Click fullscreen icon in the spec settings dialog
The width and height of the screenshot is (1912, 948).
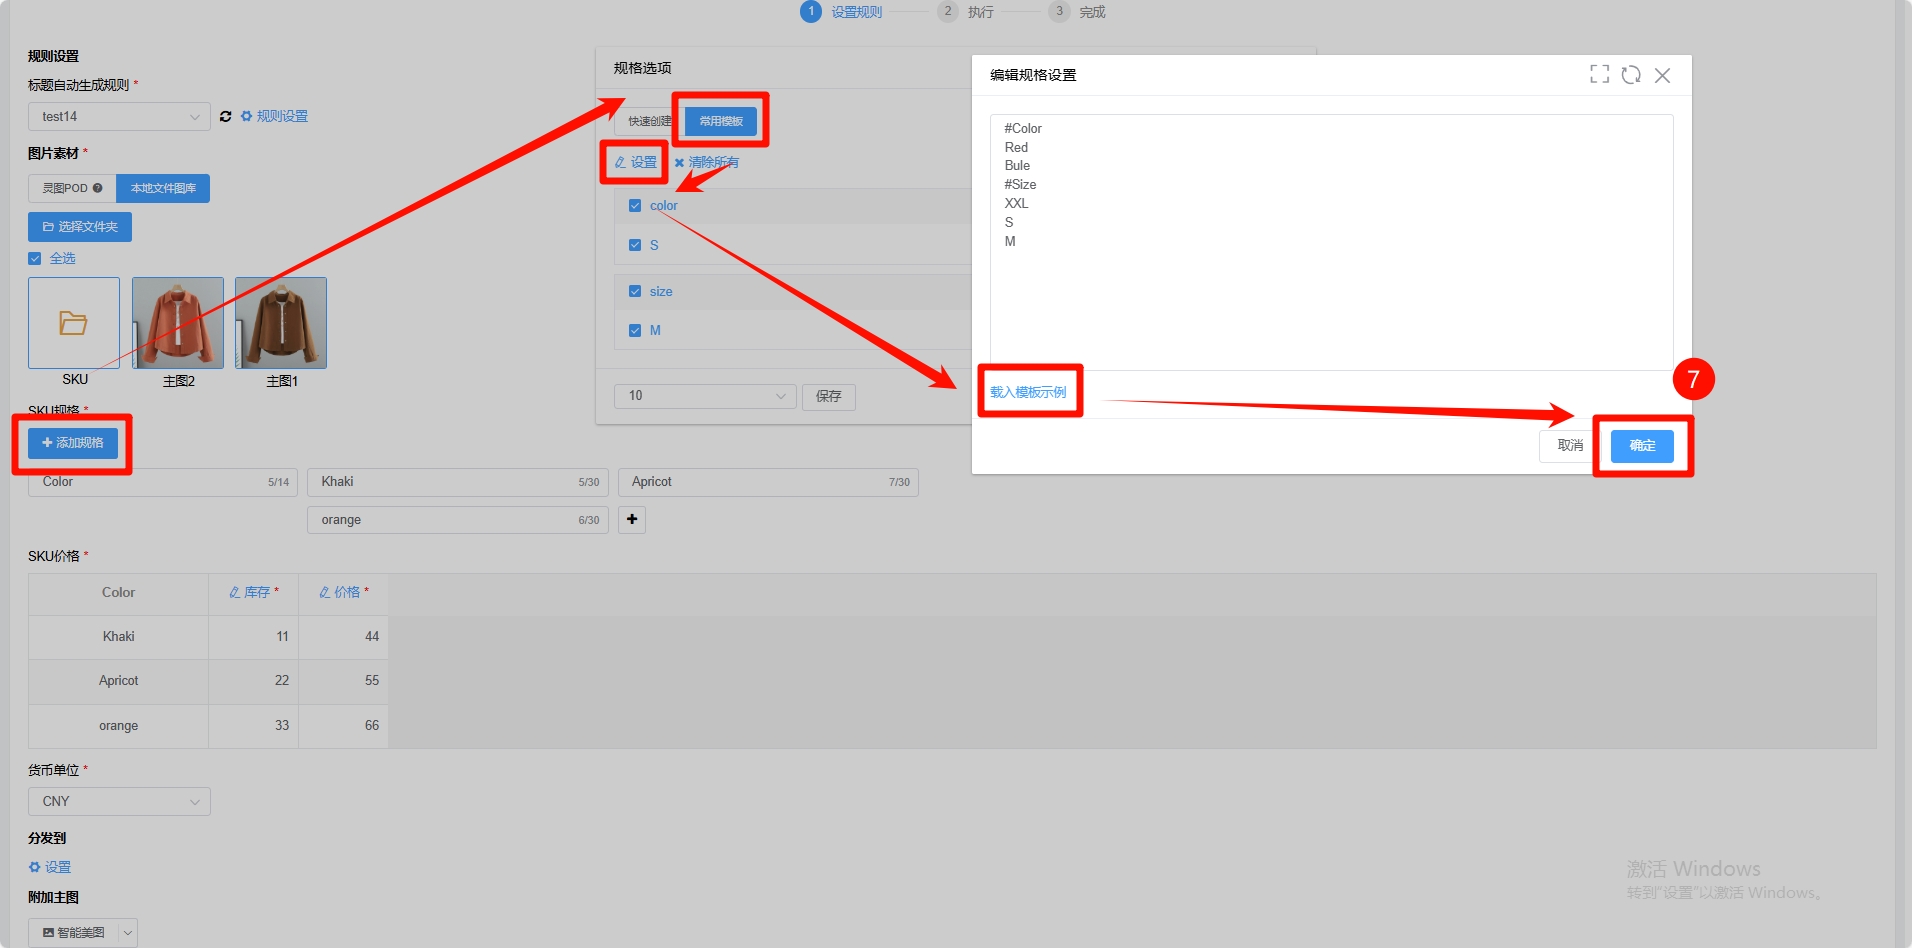pos(1599,75)
